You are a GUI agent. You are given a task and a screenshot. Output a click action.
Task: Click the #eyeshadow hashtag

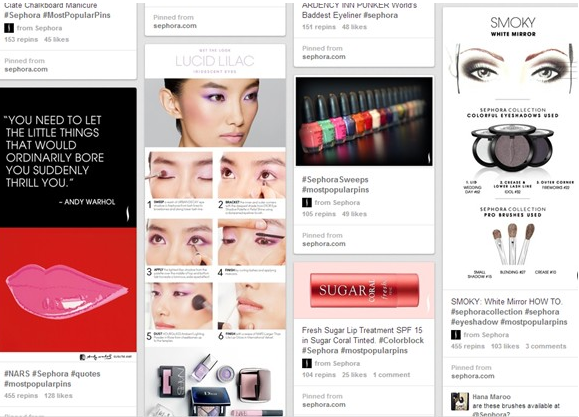[x=474, y=322]
